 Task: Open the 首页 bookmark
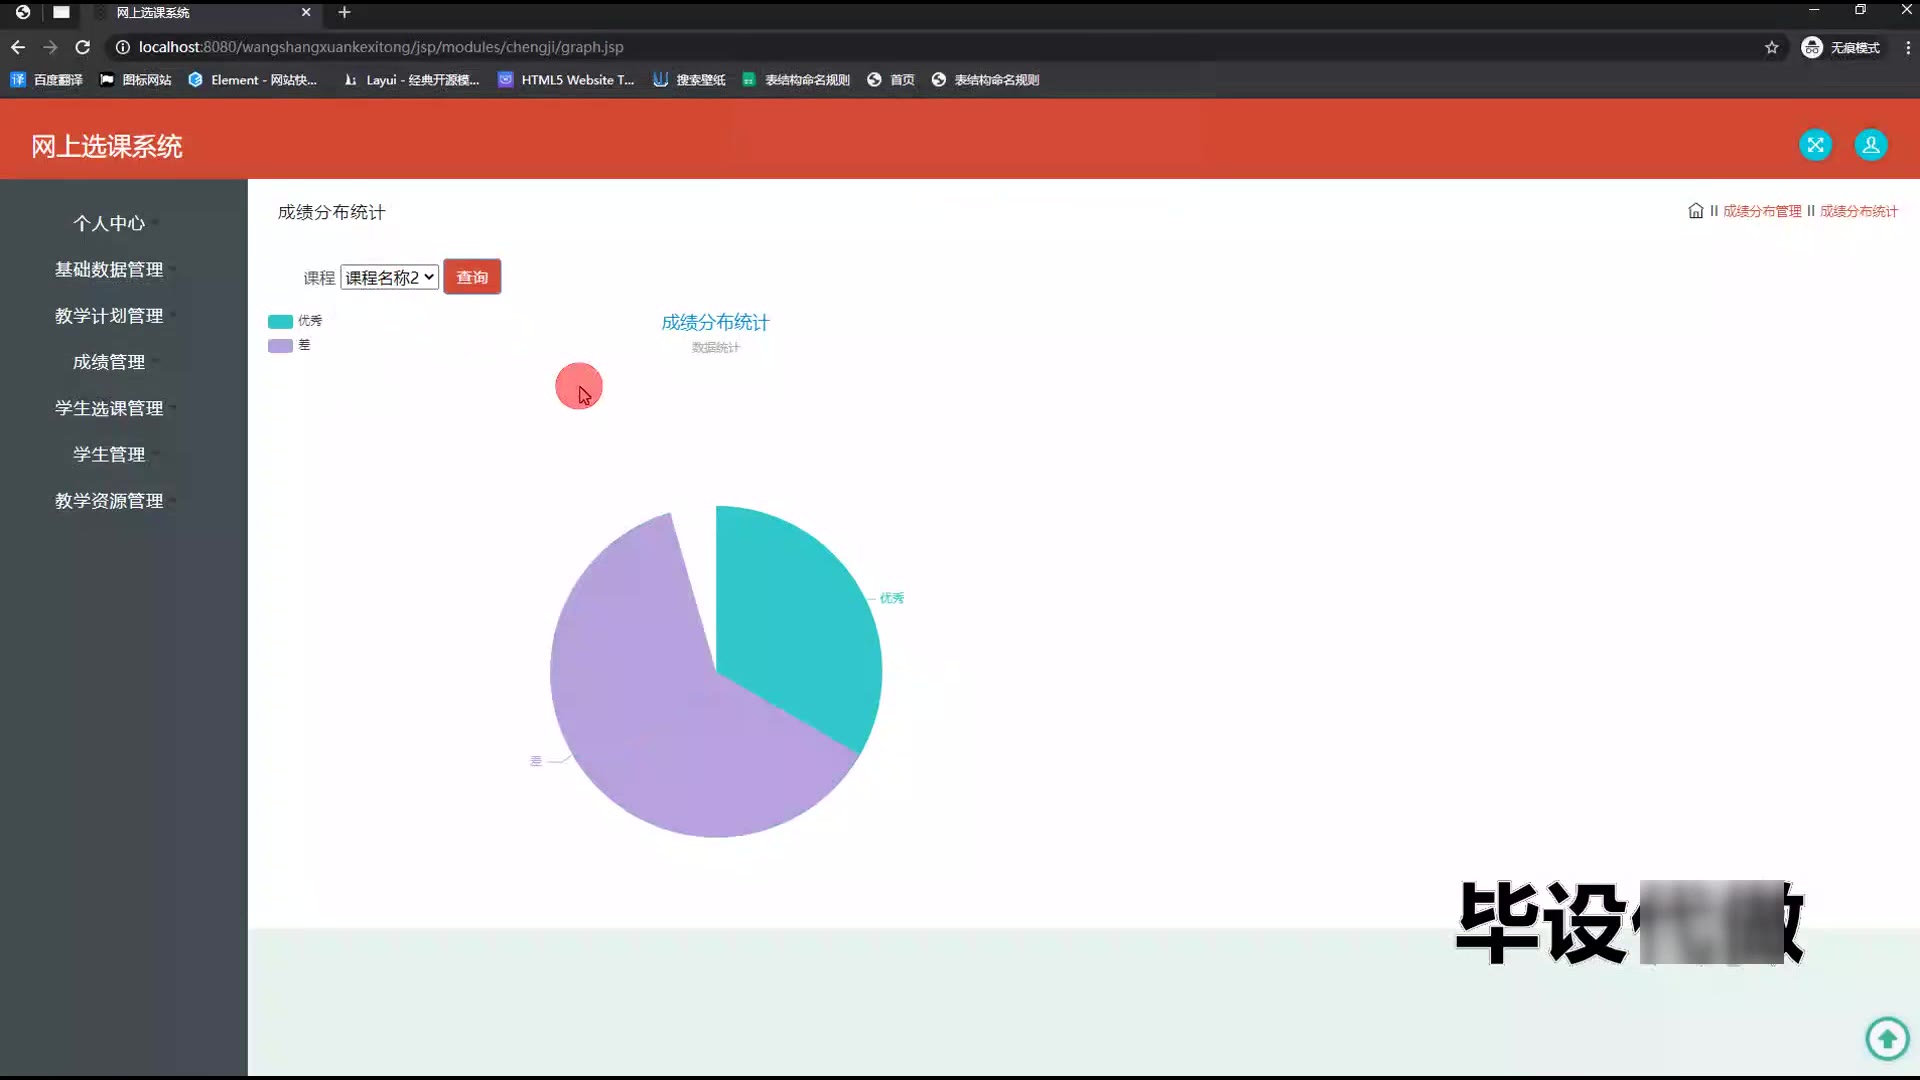pos(891,80)
